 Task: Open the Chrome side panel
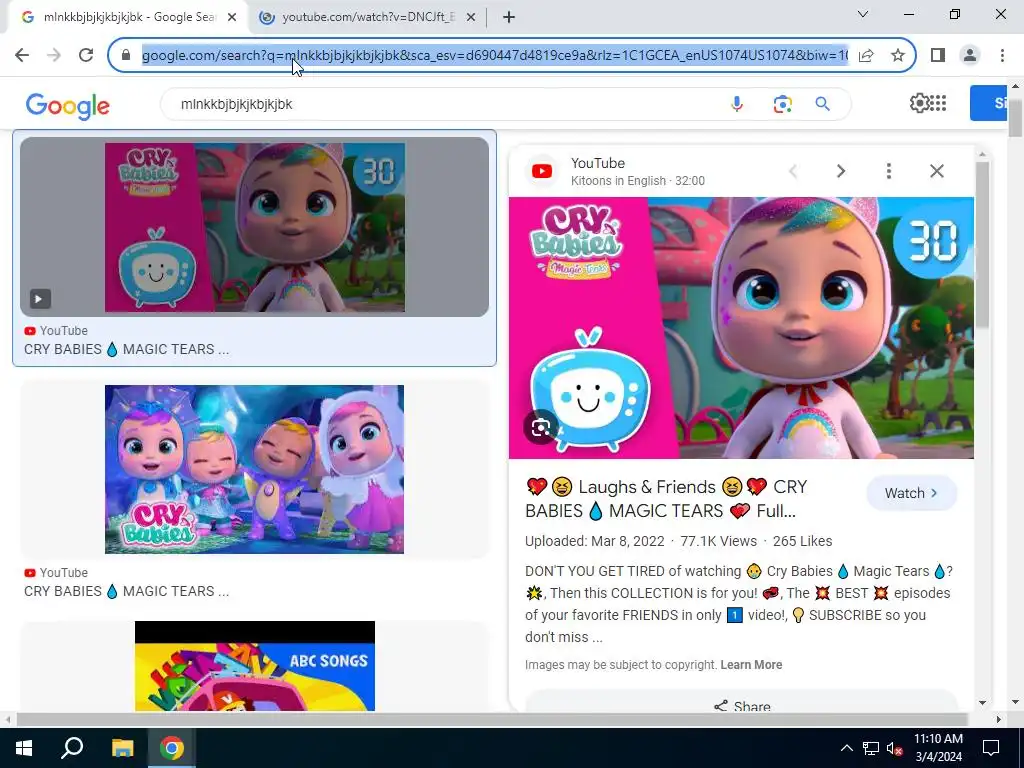pos(938,55)
